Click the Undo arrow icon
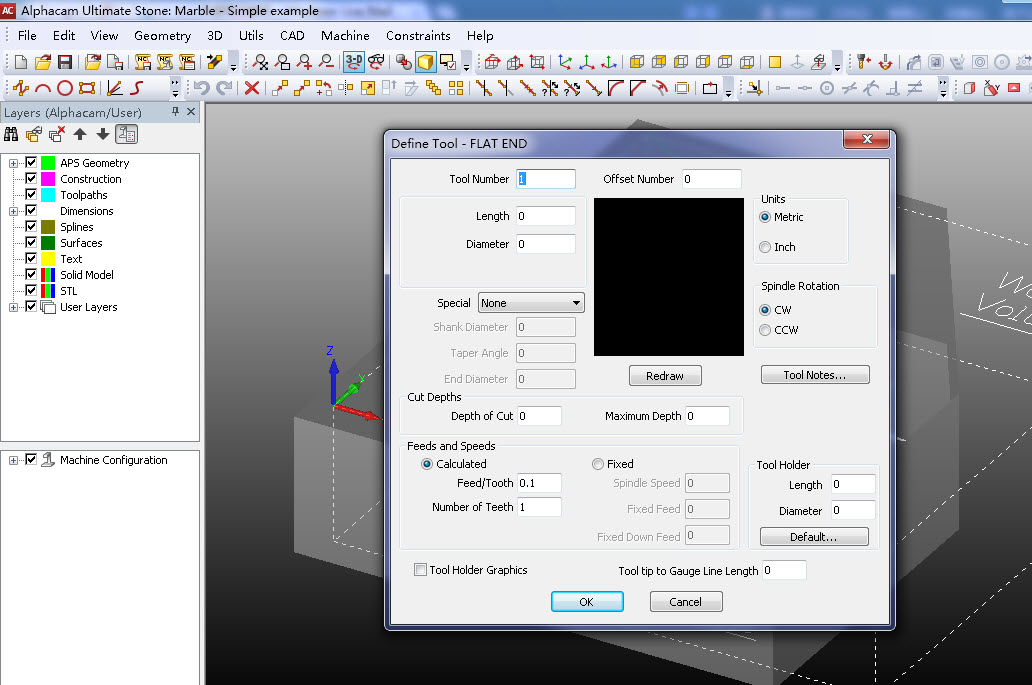Screen dimensions: 1032x685 [x=202, y=88]
